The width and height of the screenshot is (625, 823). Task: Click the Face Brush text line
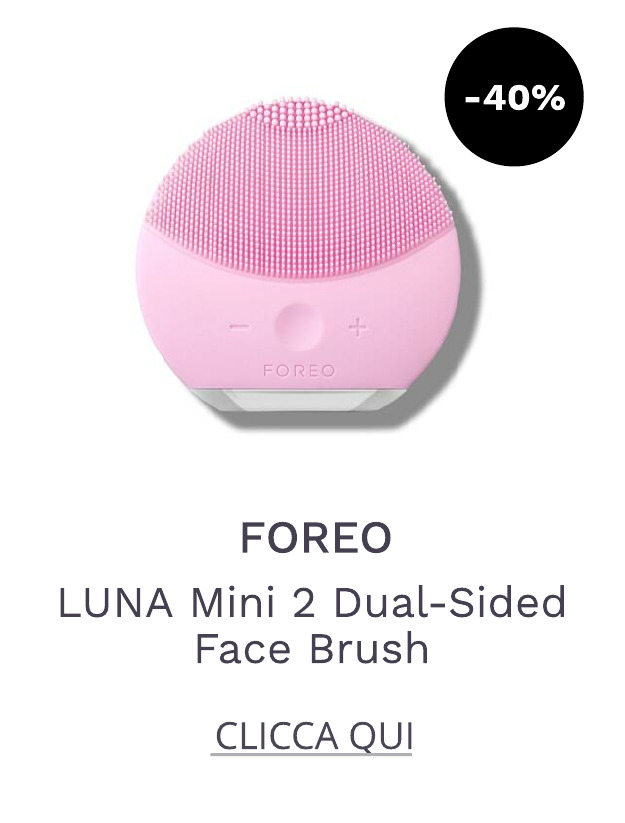pyautogui.click(x=312, y=648)
